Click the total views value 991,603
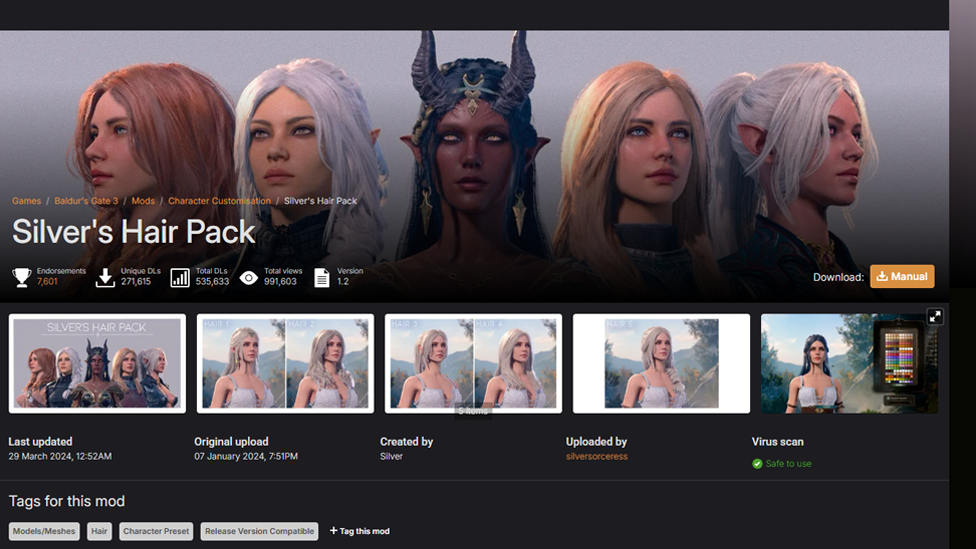The image size is (976, 549). (280, 281)
